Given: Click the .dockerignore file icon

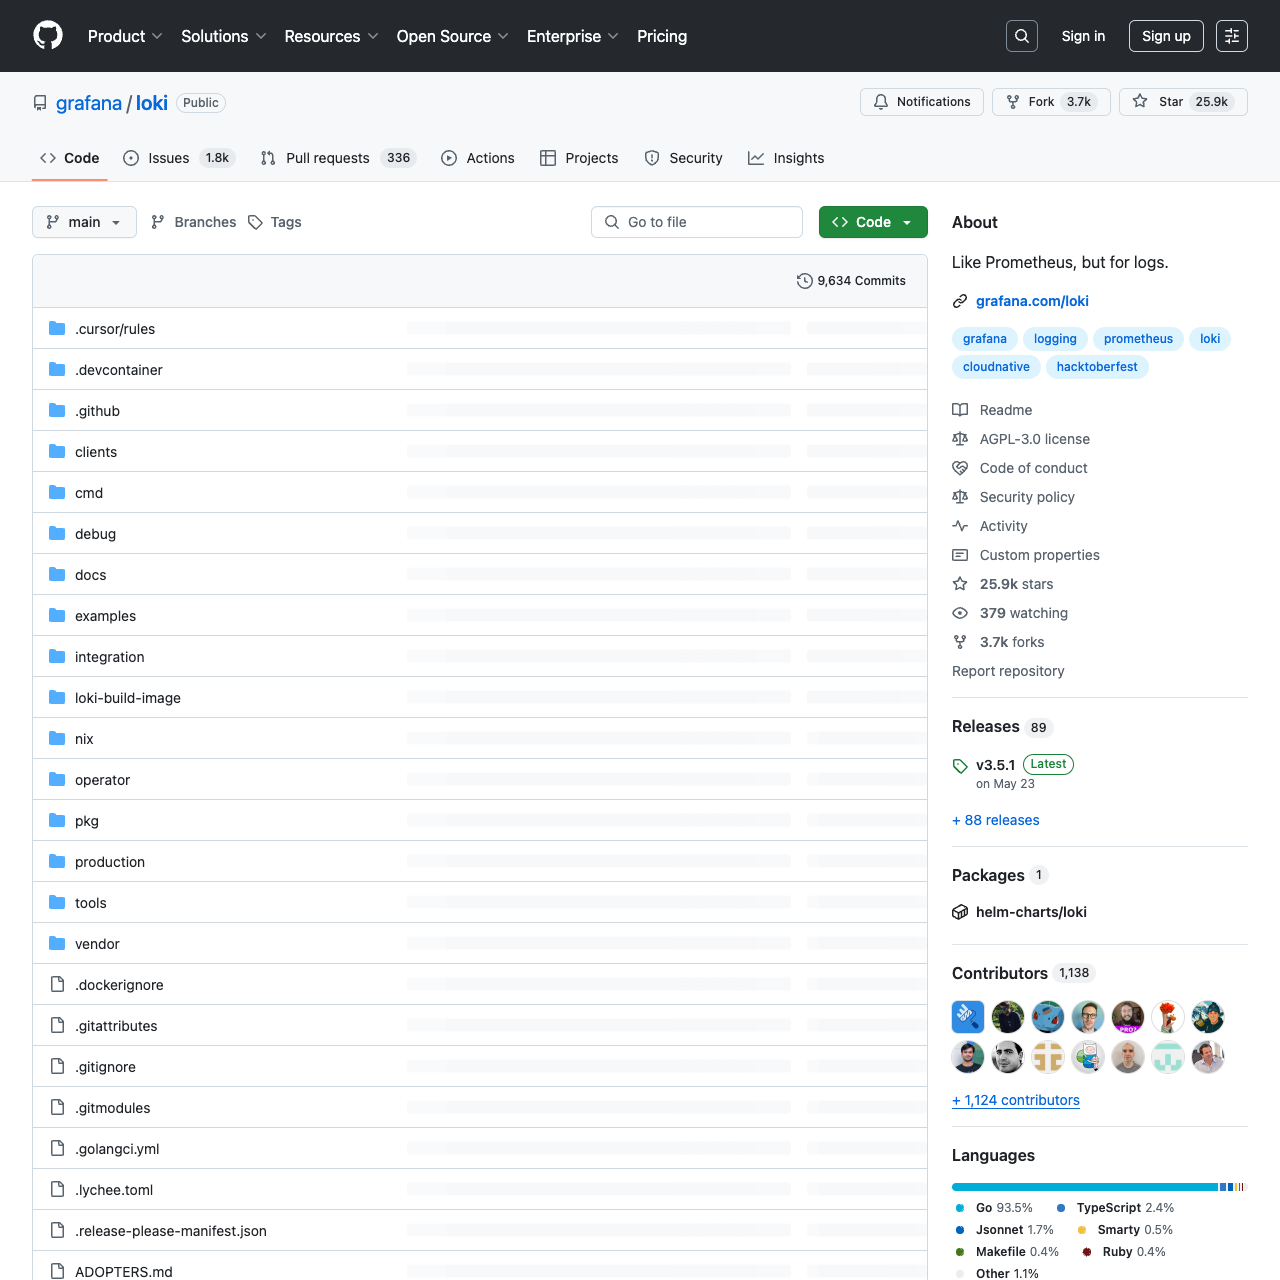Looking at the screenshot, I should 57,985.
